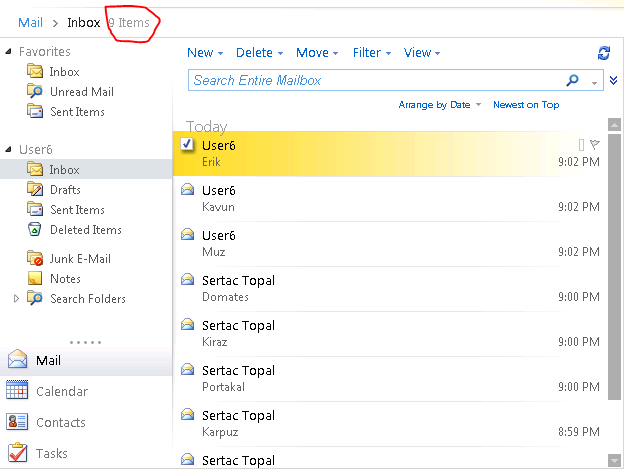The width and height of the screenshot is (624, 469).
Task: Toggle Newest on Top sort order
Action: 526,105
